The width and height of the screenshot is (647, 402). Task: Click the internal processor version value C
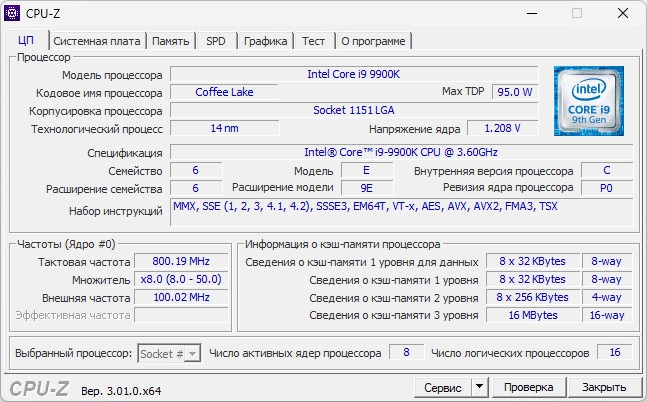pyautogui.click(x=607, y=170)
